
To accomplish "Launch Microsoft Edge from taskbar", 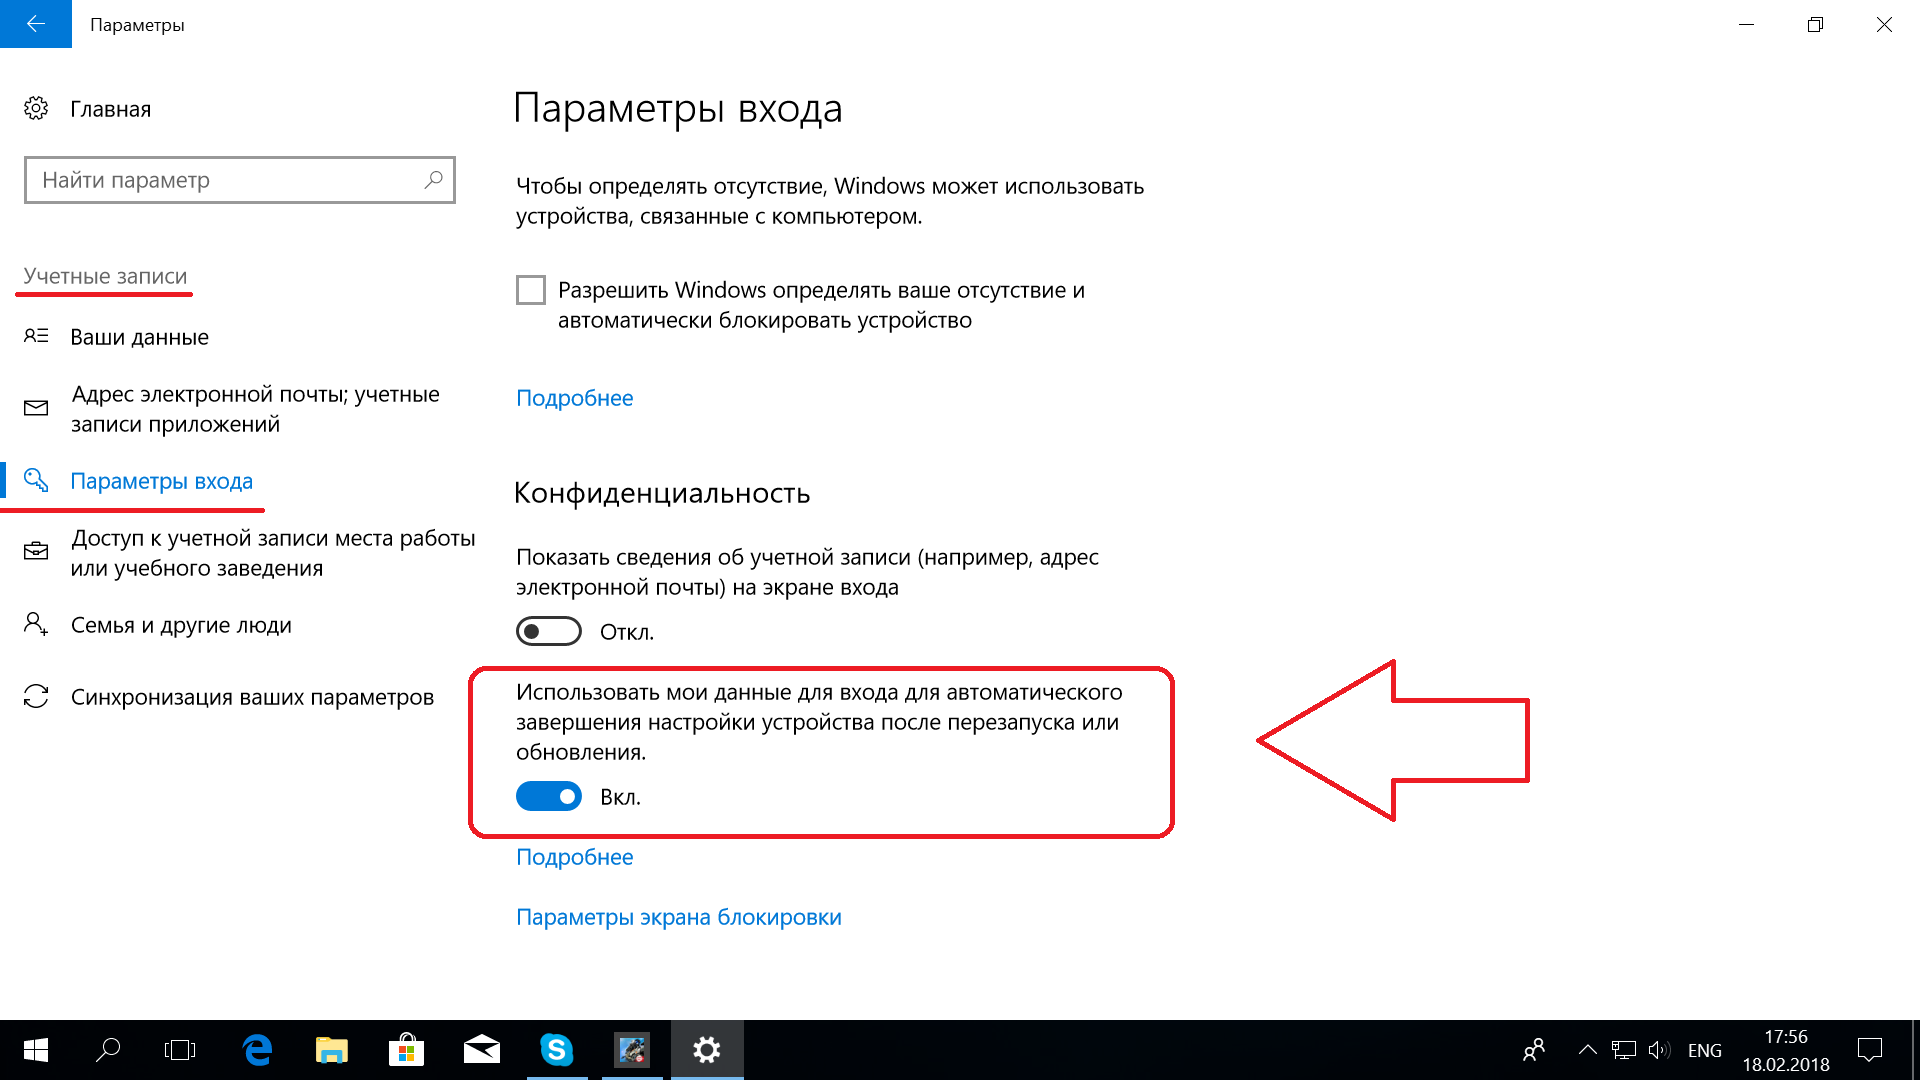I will coord(257,1050).
